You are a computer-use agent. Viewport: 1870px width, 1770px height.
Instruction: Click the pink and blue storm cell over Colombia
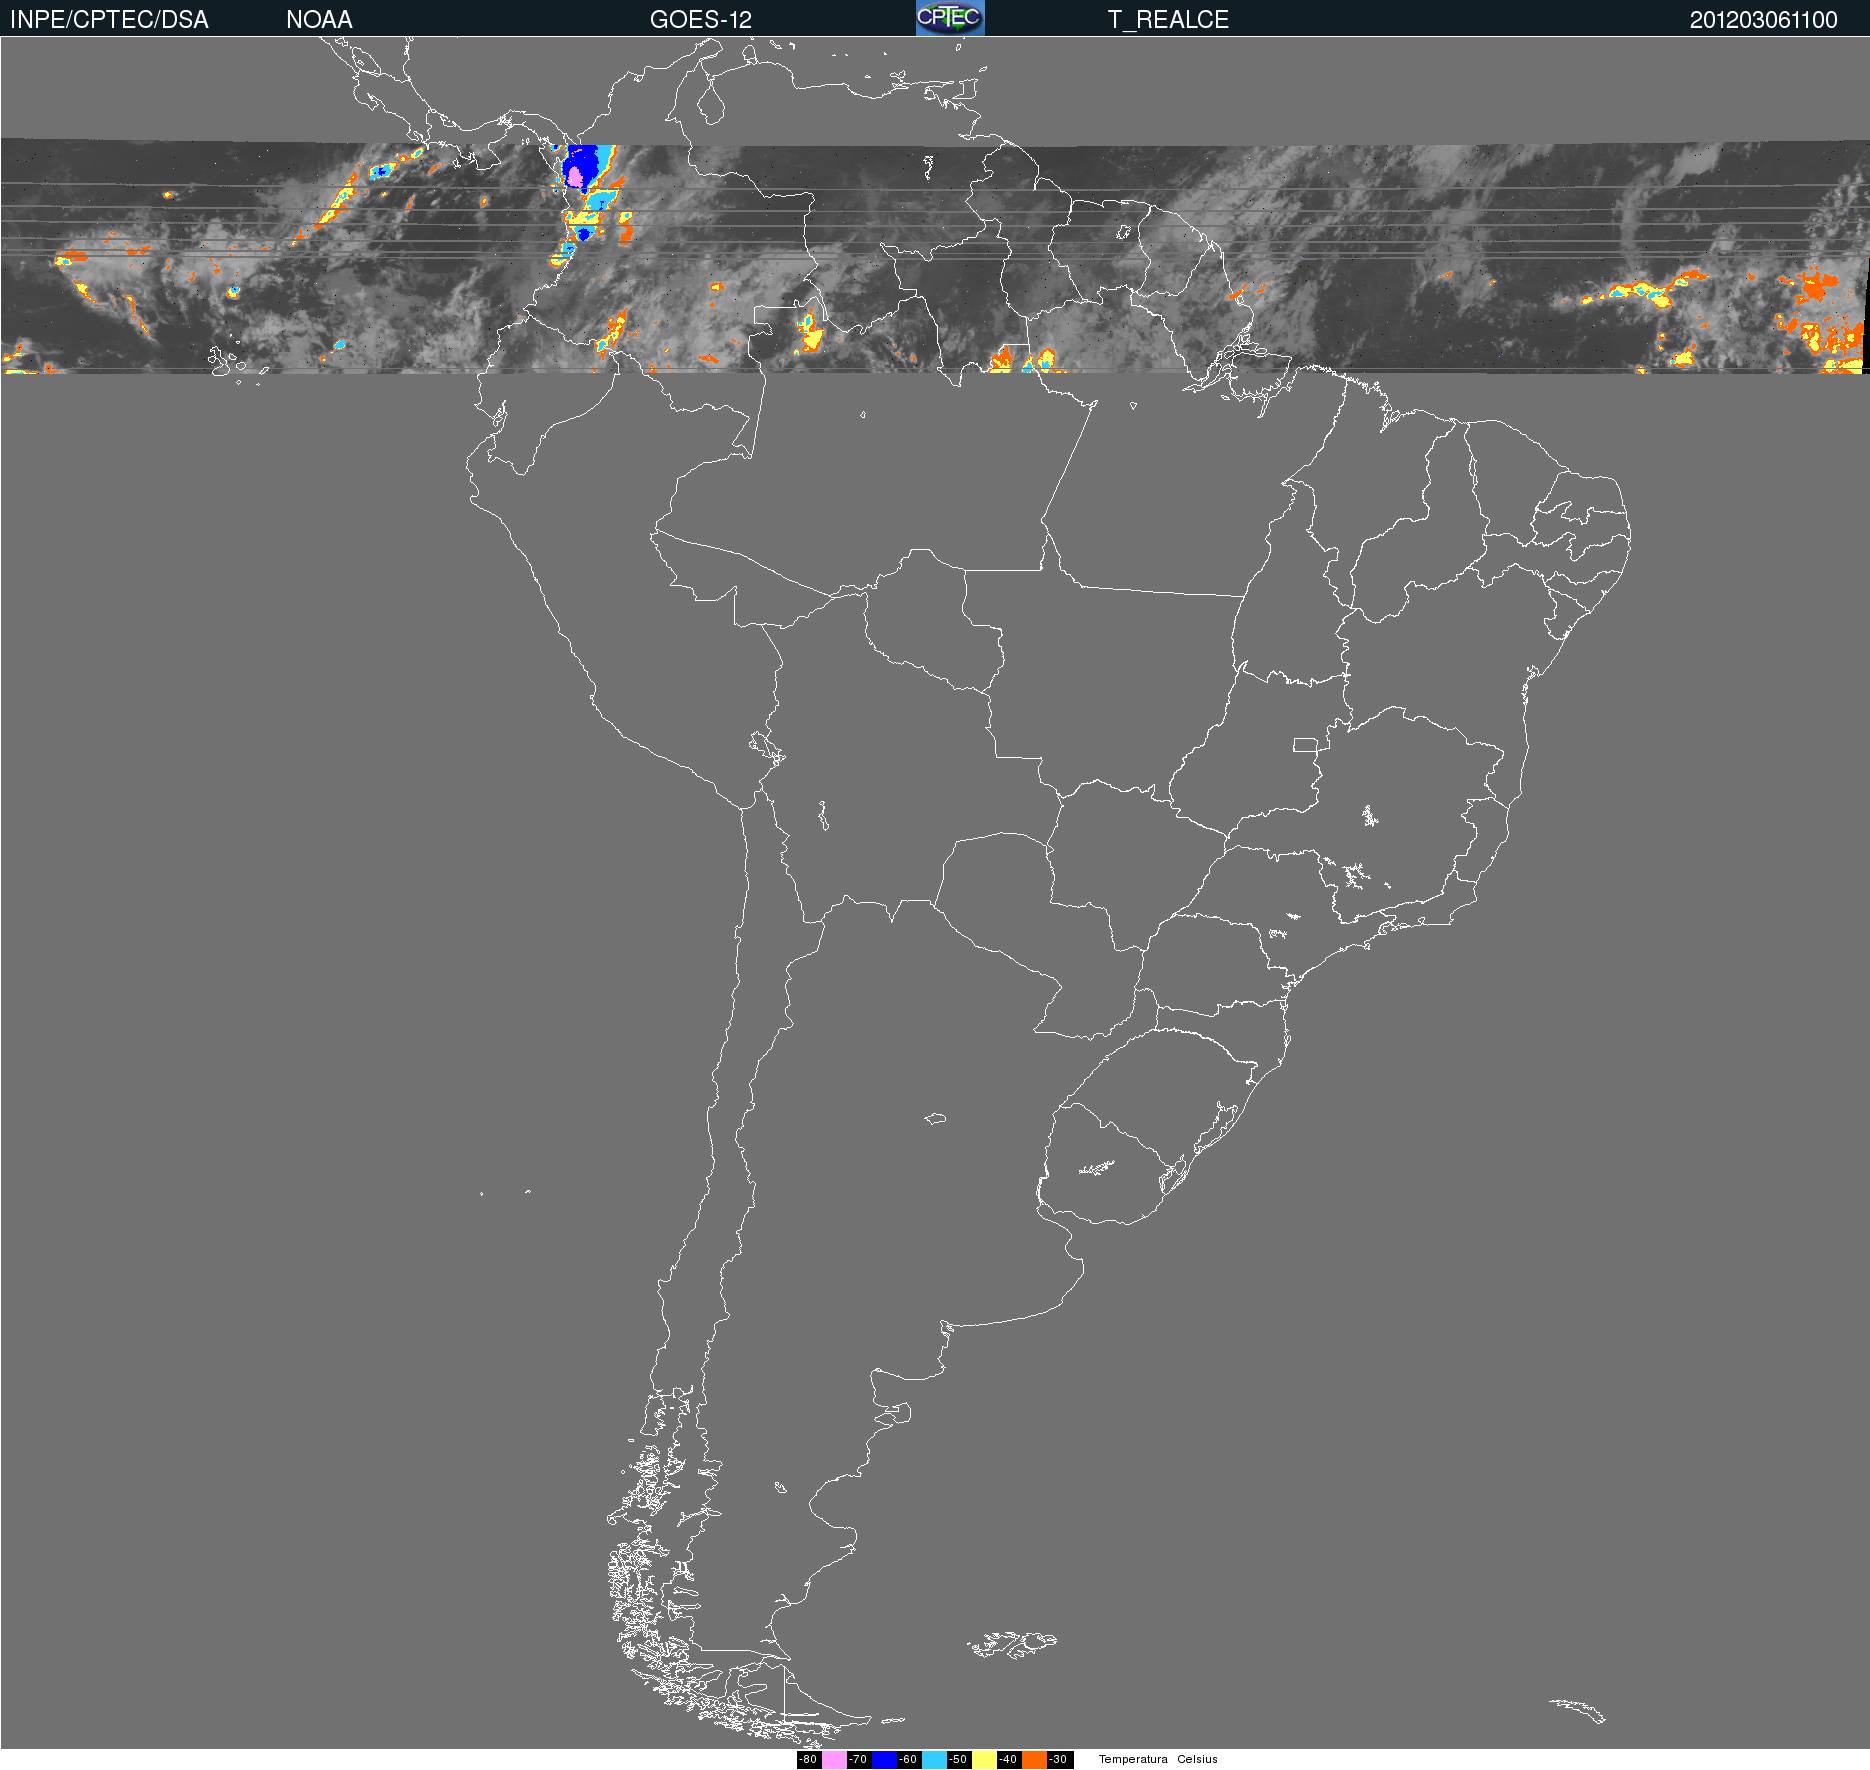581,167
